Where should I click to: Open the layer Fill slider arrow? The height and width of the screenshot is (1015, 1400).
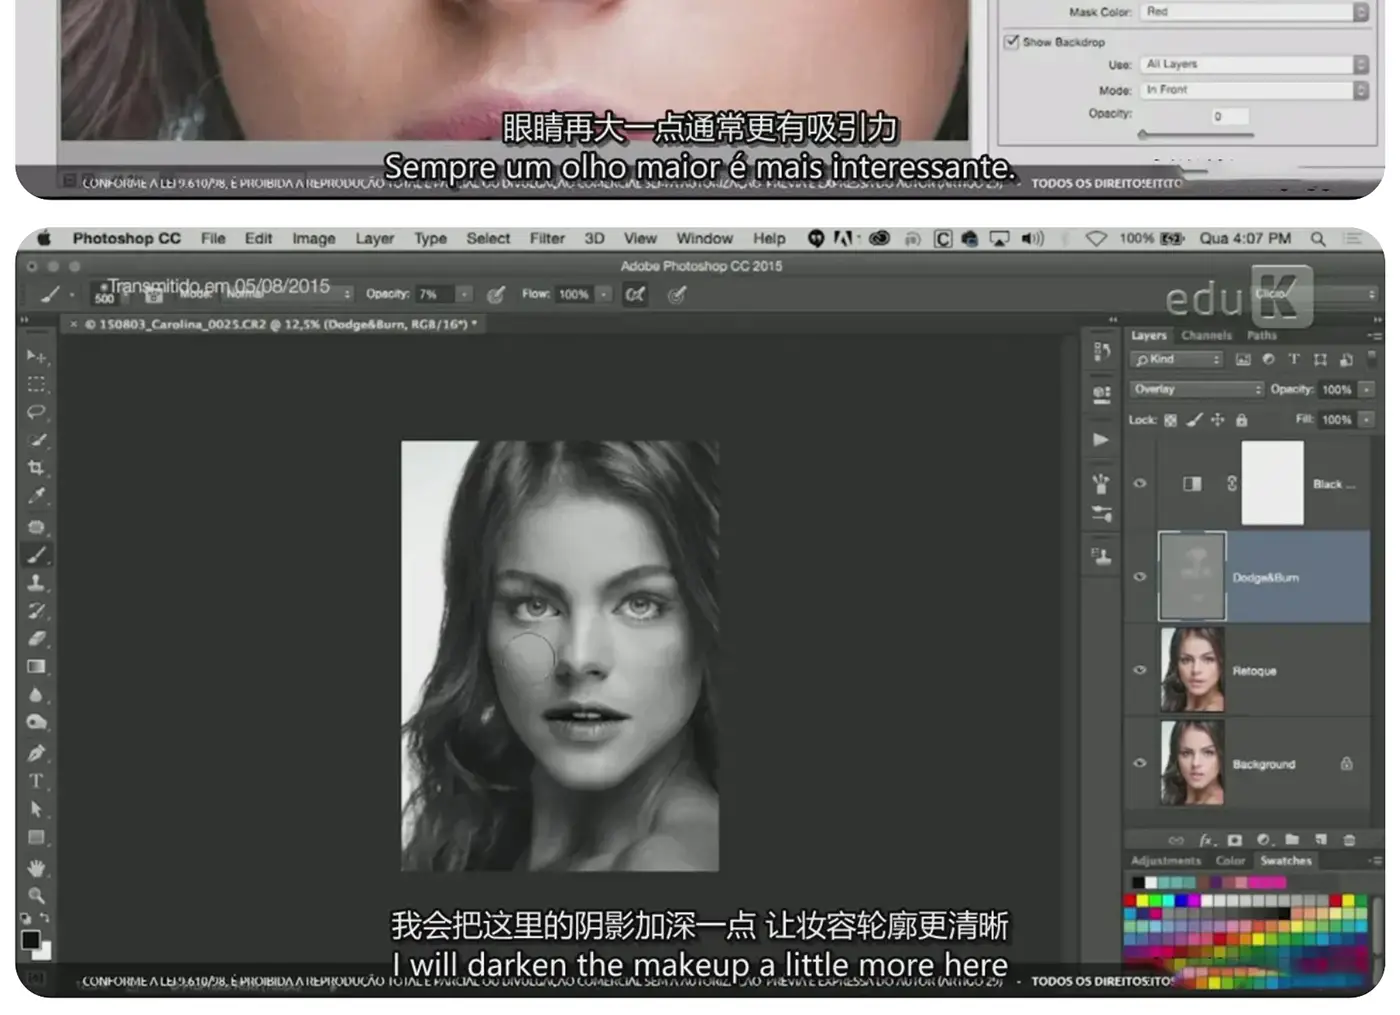click(1366, 420)
